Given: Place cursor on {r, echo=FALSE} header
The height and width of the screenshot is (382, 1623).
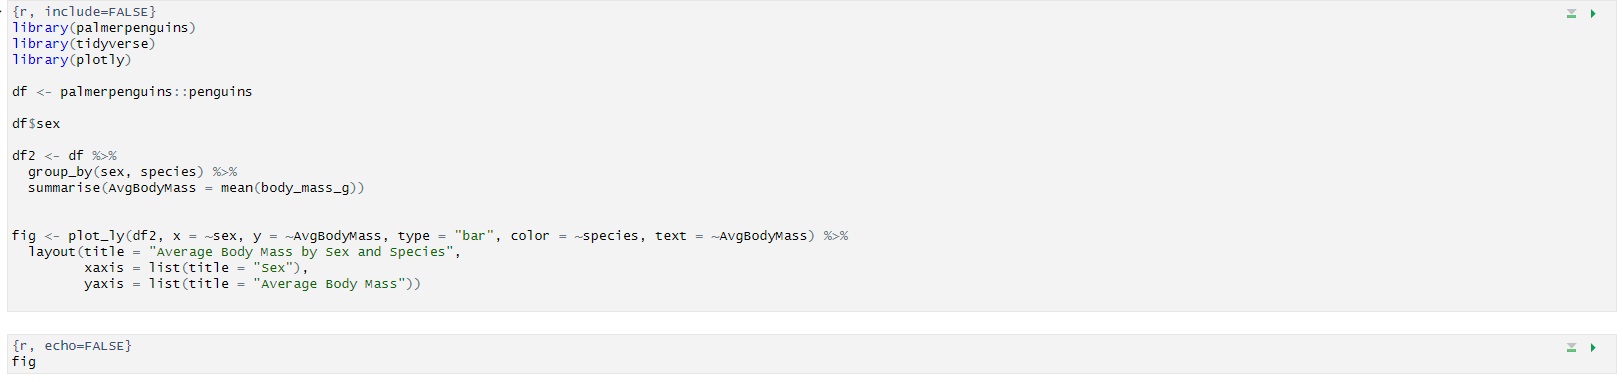Looking at the screenshot, I should click(72, 346).
